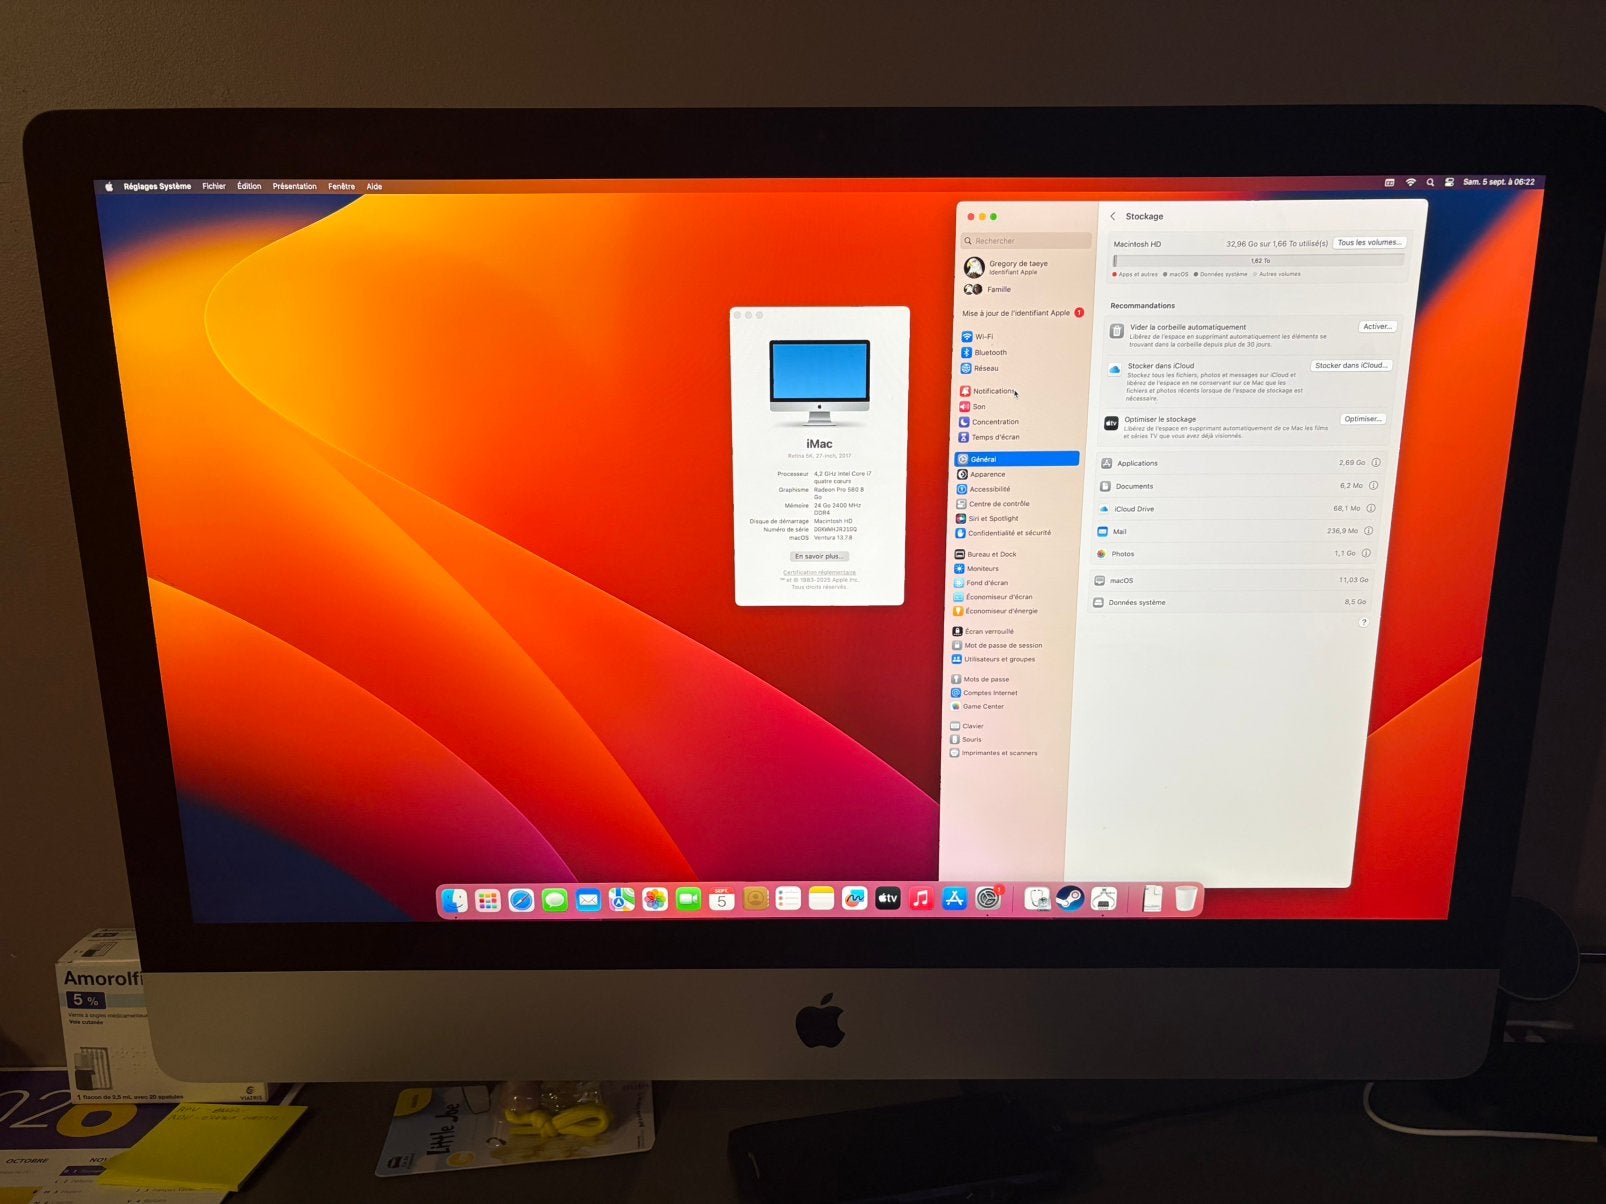Select Fond d'écran in the sidebar
Screen dimensions: 1606x1204
click(x=981, y=582)
